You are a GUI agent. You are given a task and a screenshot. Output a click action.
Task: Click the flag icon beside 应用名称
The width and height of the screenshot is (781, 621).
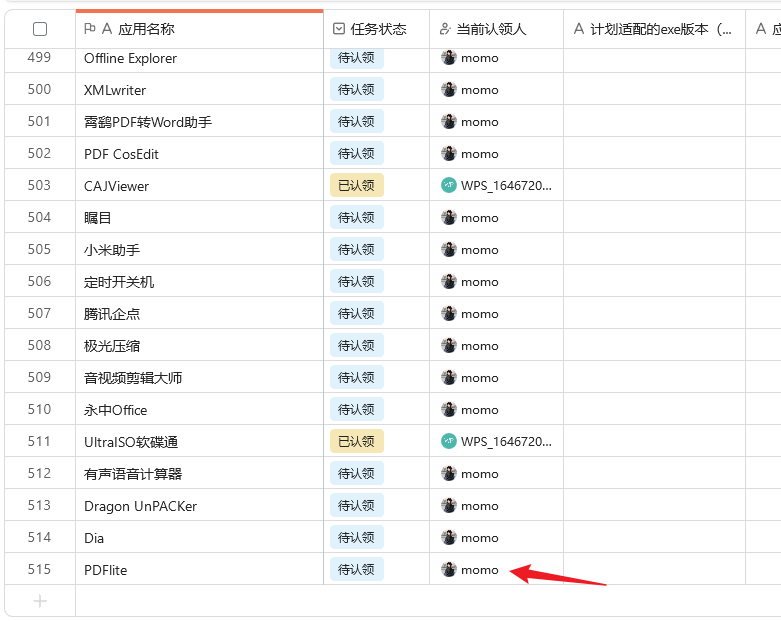tap(90, 29)
